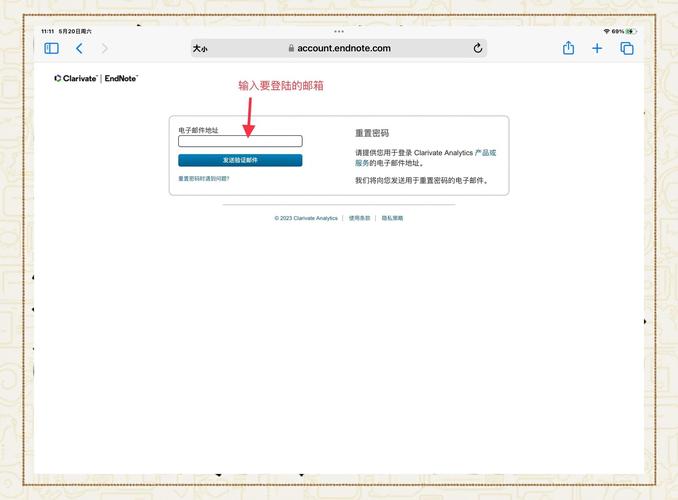Screen dimensions: 678x500
Task: Click the © 2023 Clarivate Analytics text
Action: point(306,218)
